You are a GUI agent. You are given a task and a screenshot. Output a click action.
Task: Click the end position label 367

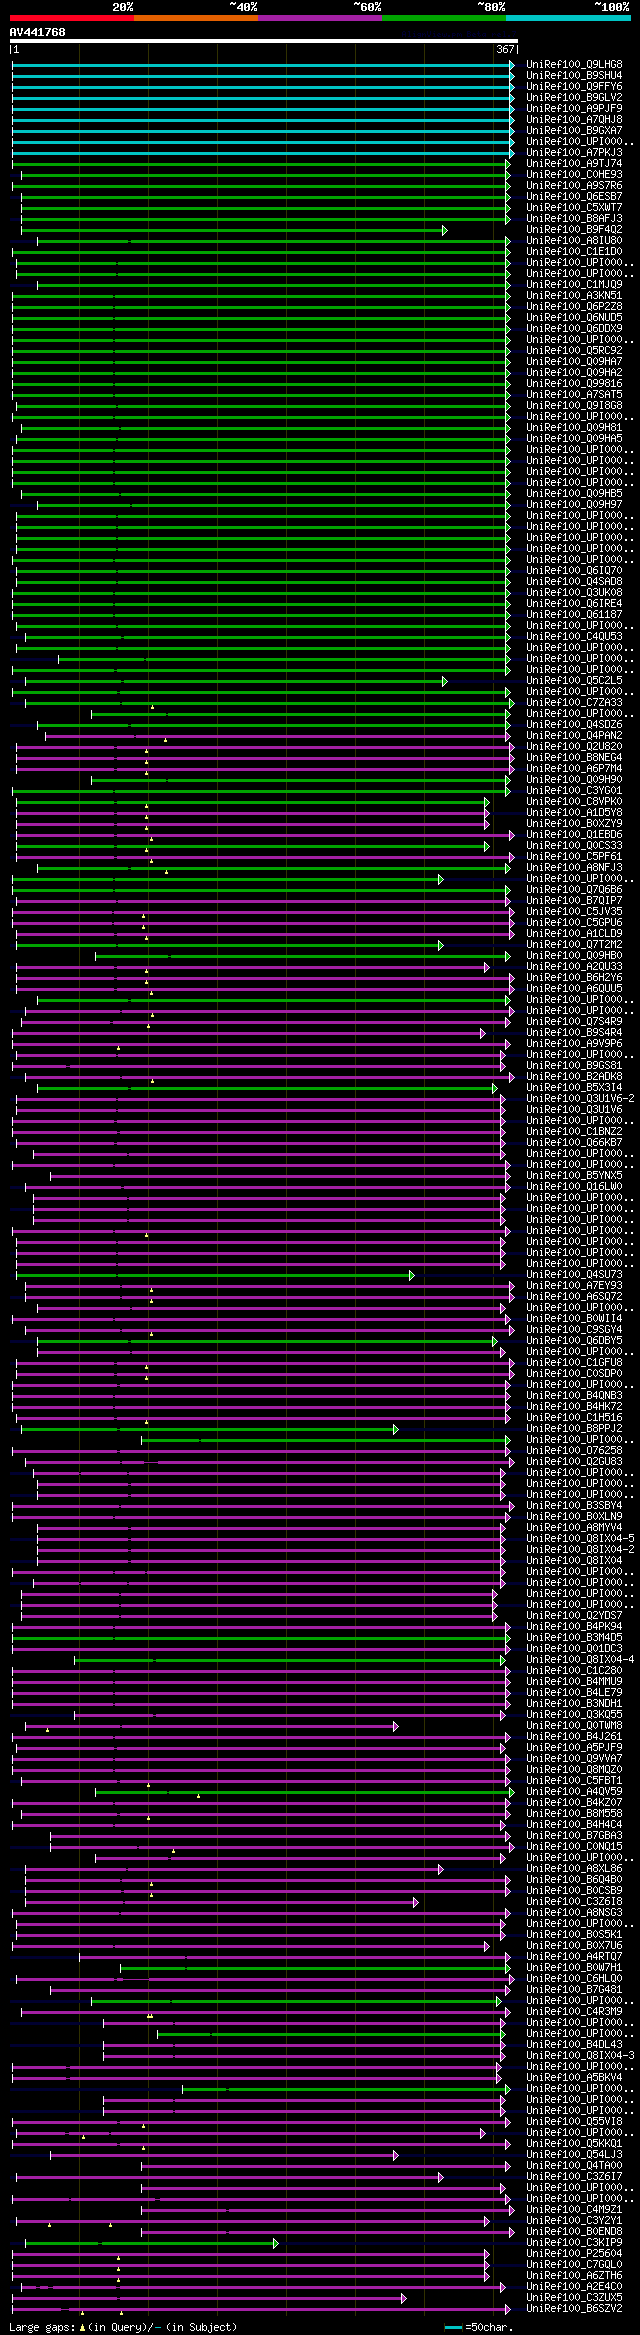(504, 49)
